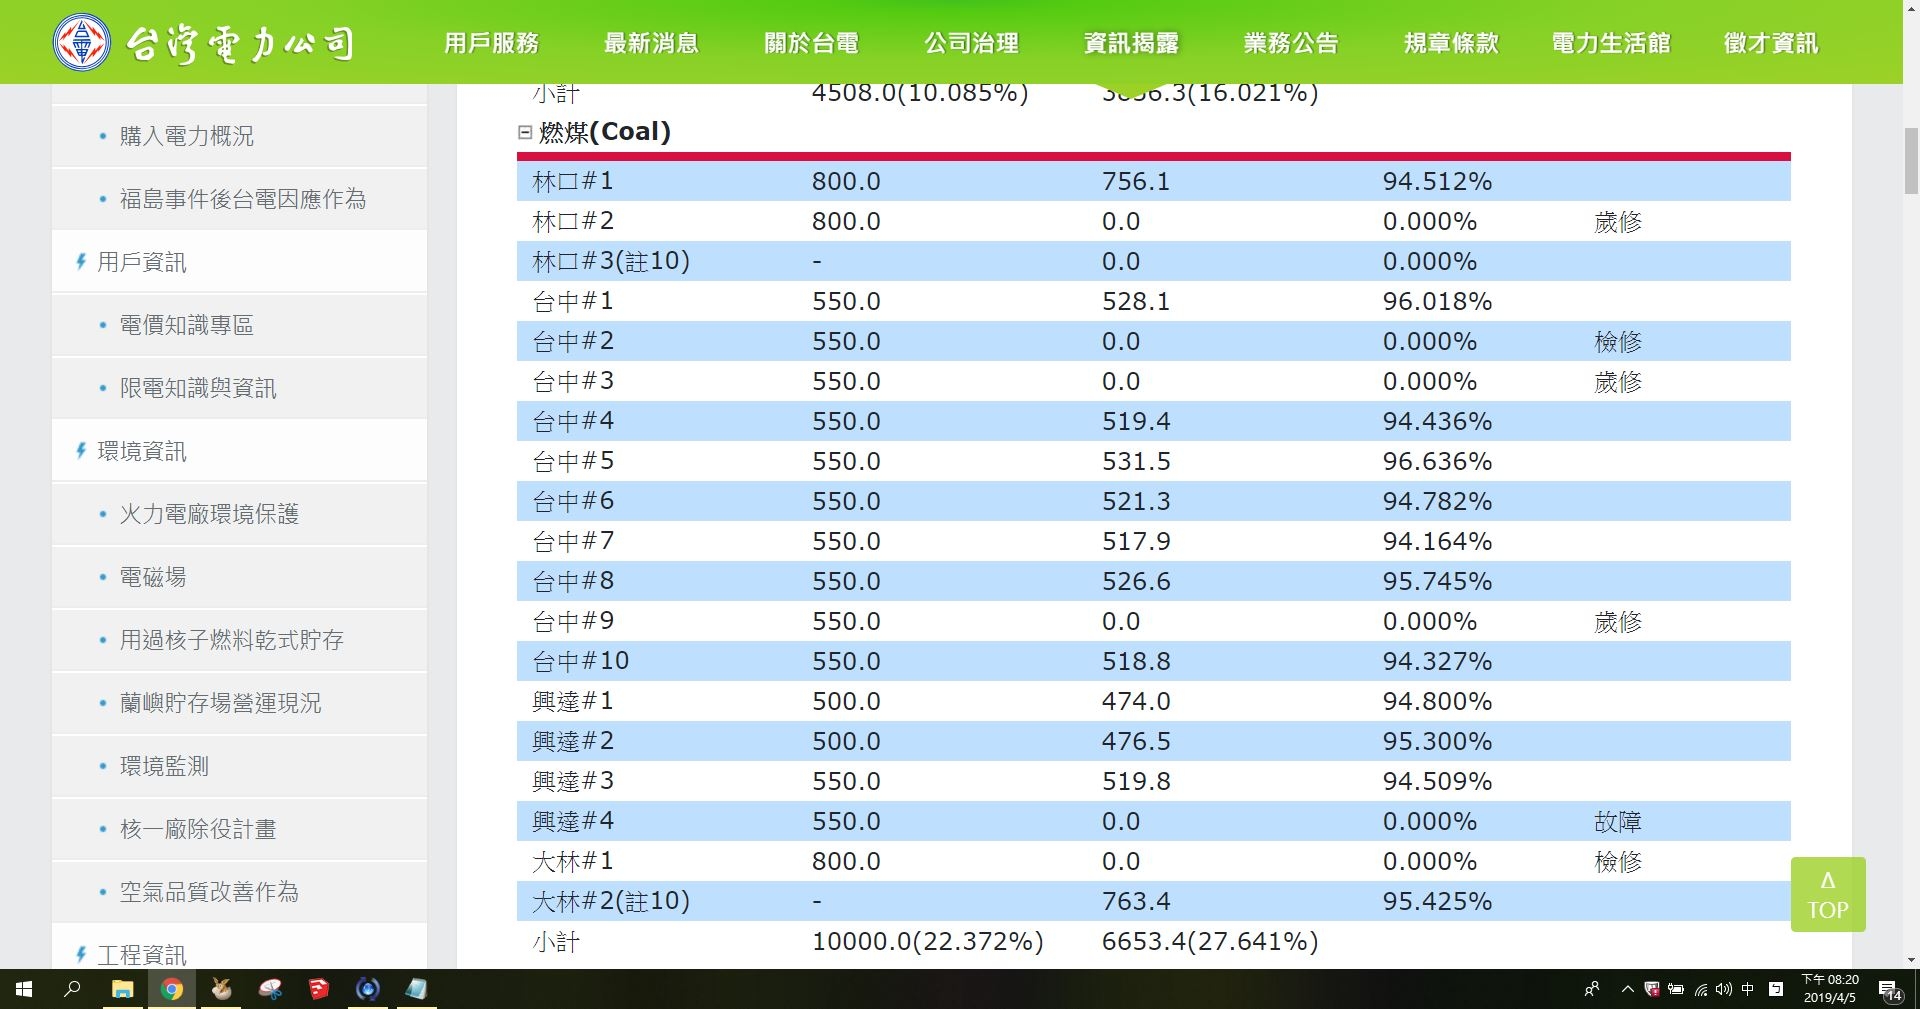
Task: Open 蘭嶼貯存場營運現況 link
Action: (x=220, y=703)
